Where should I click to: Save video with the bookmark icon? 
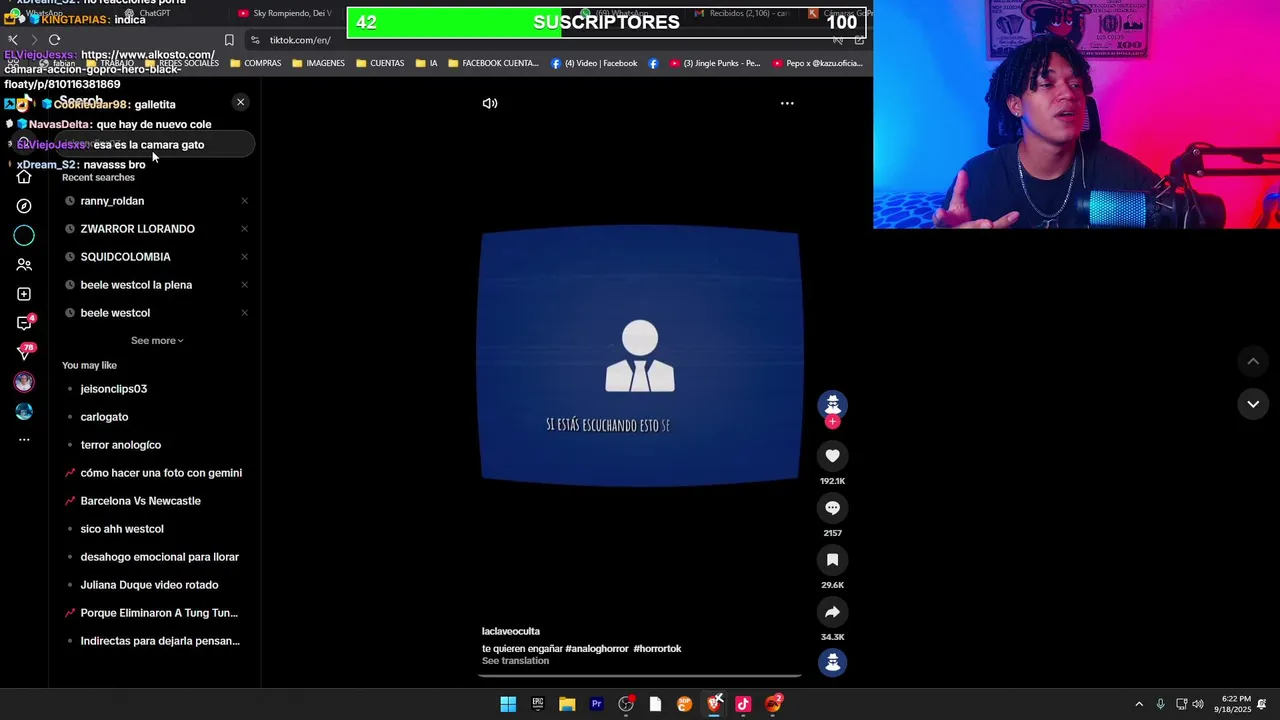pyautogui.click(x=832, y=560)
